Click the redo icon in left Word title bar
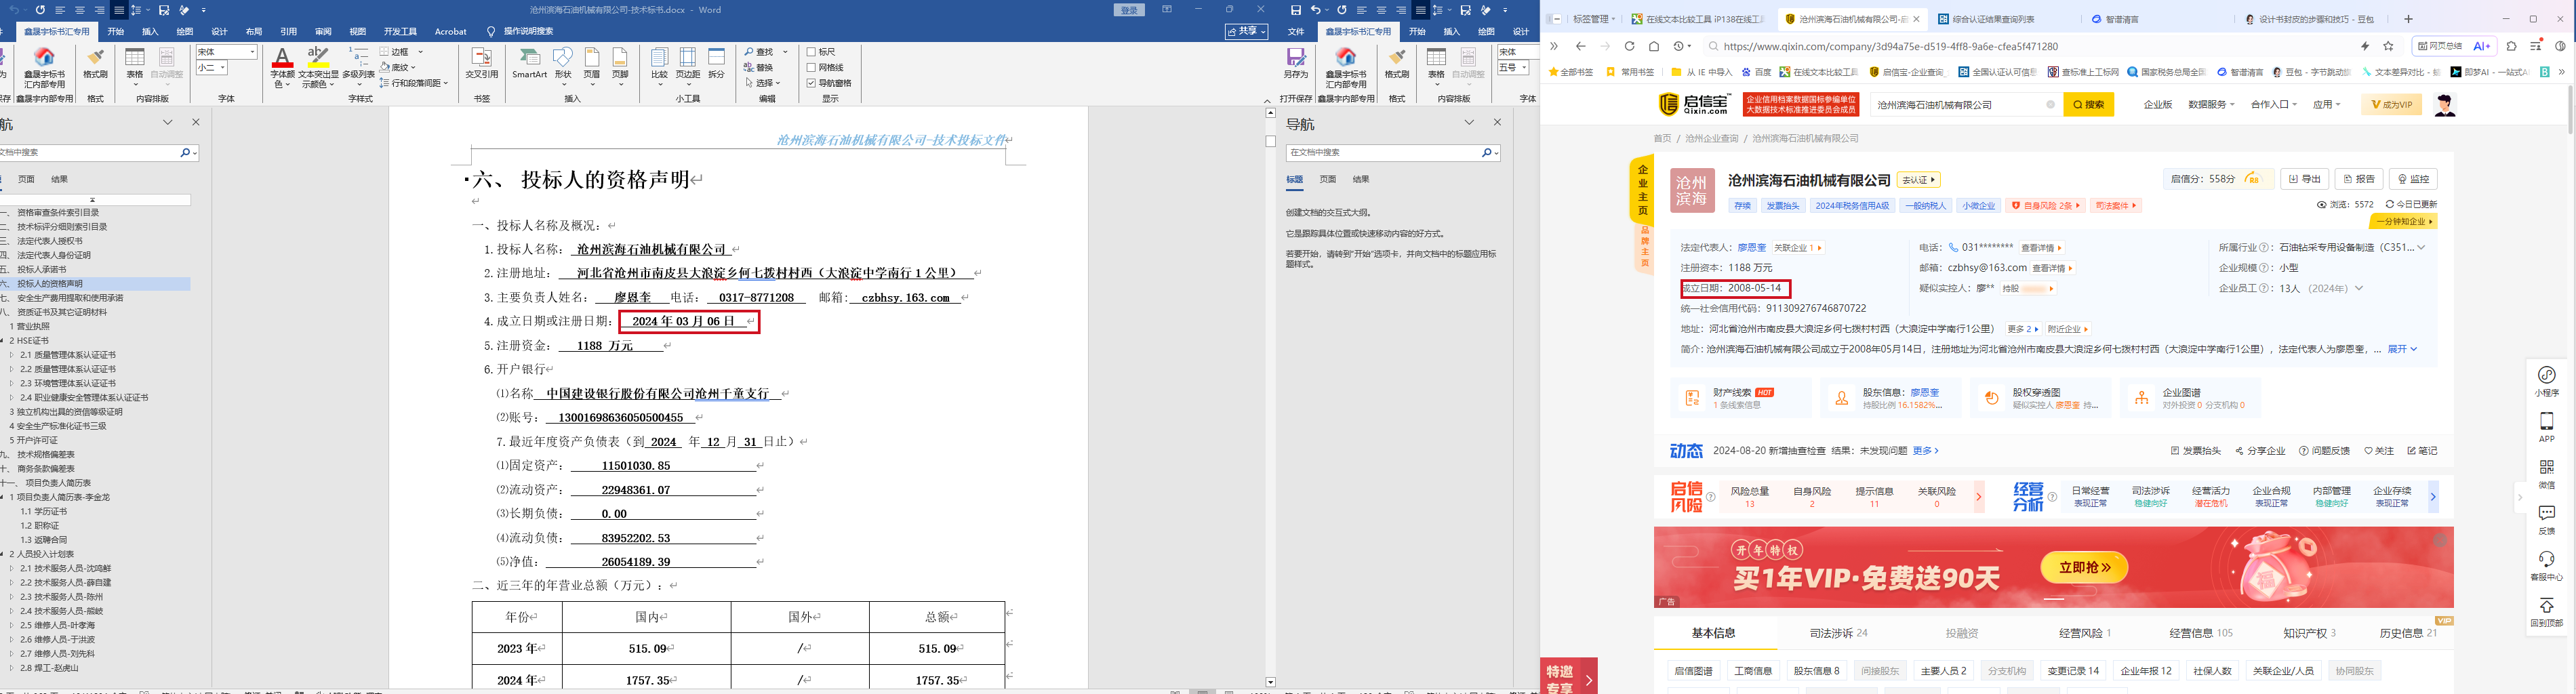The image size is (2576, 694). 41,10
